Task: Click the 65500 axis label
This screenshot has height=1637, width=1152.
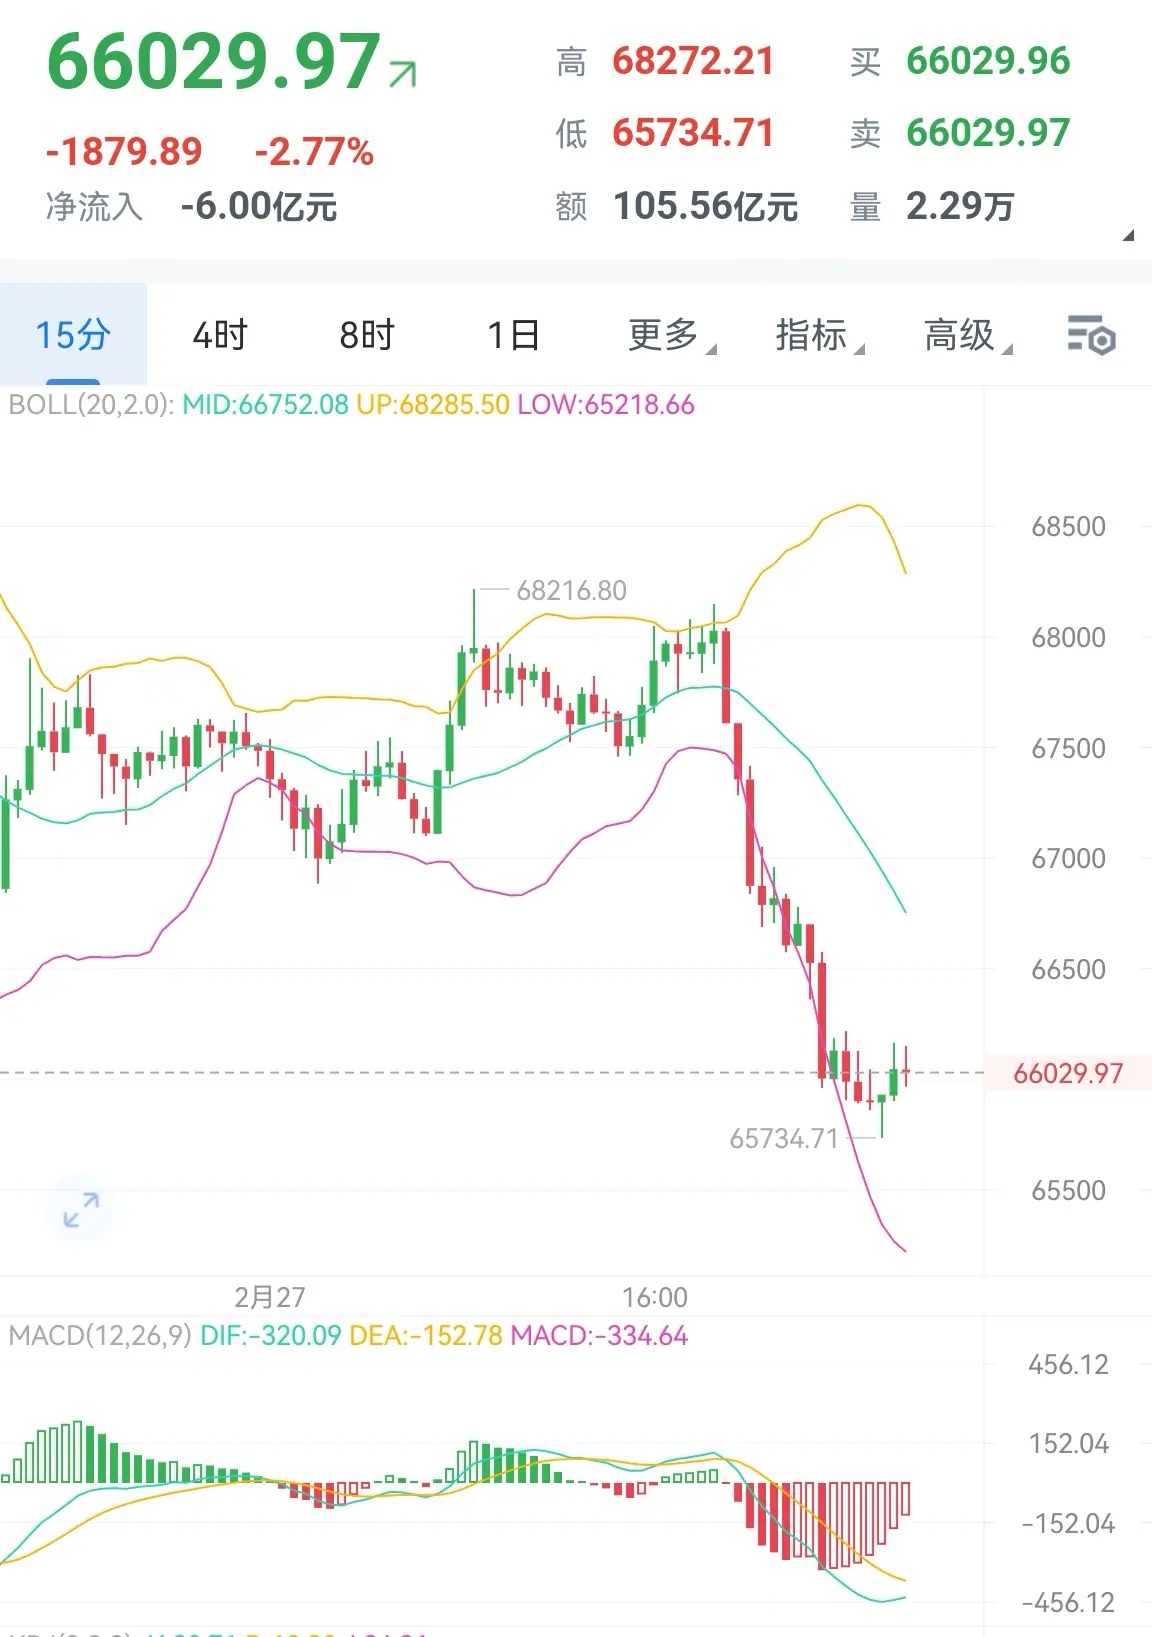Action: coord(1068,1191)
